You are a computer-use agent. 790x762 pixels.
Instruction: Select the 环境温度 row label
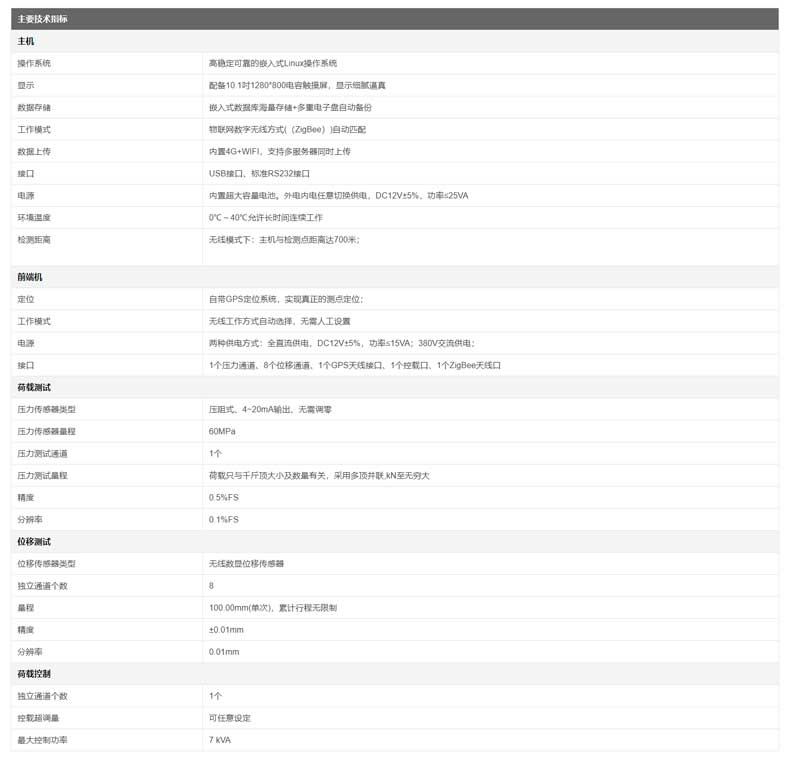click(34, 217)
